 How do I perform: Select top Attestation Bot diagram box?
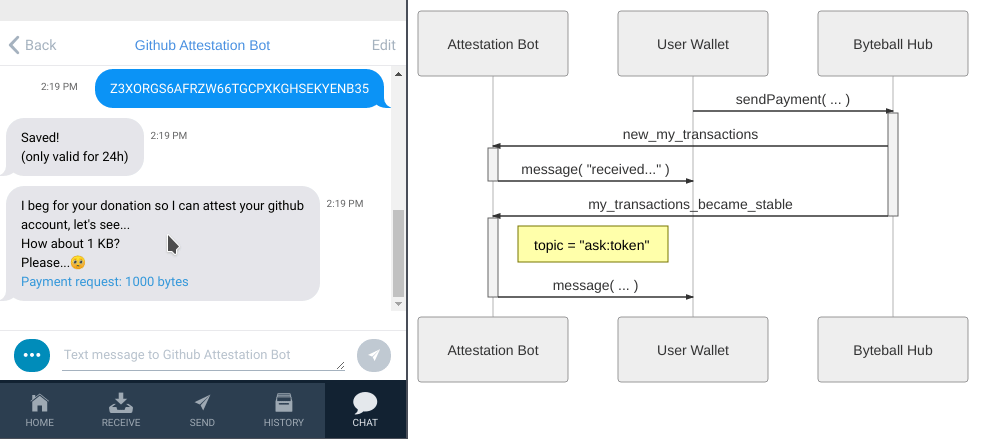493,44
